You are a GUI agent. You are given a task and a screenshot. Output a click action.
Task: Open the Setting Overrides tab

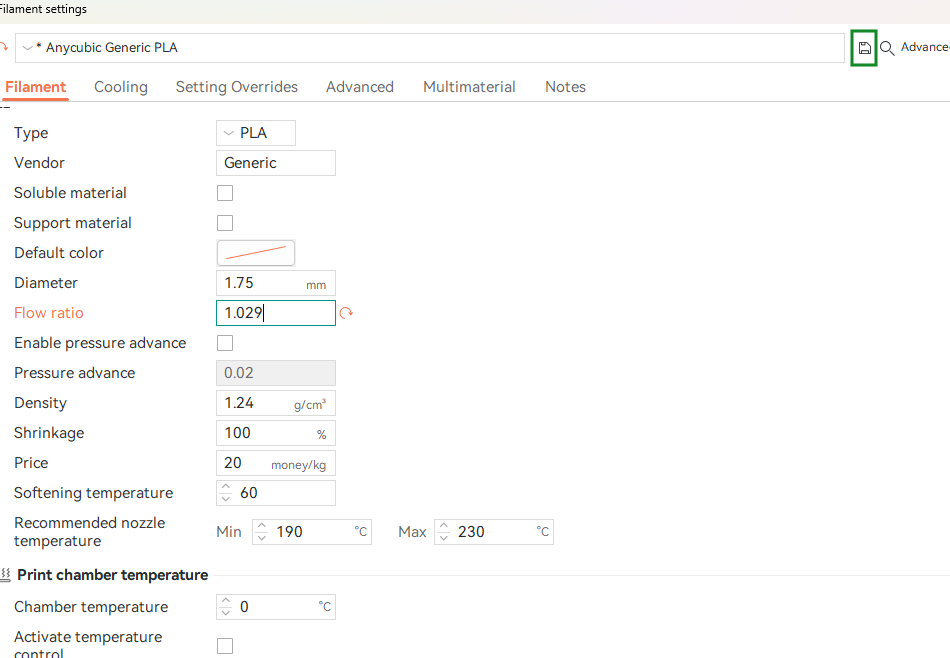237,87
